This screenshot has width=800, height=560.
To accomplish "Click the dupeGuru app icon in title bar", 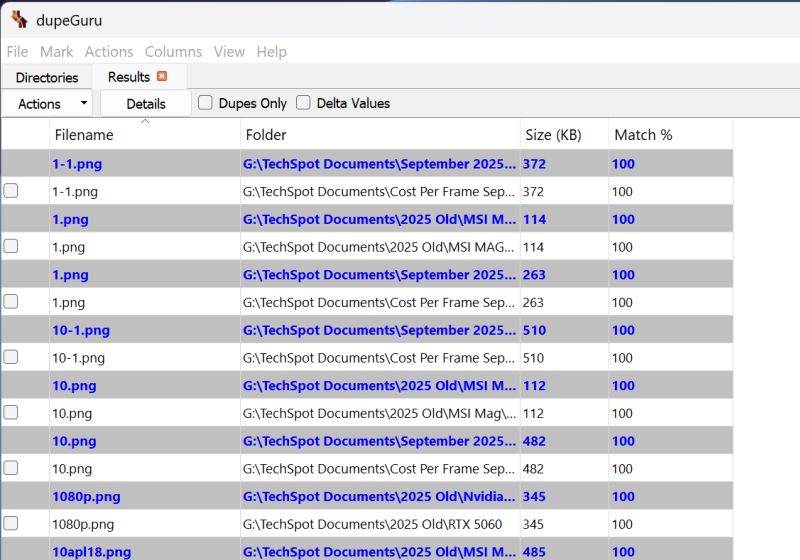I will [x=19, y=20].
